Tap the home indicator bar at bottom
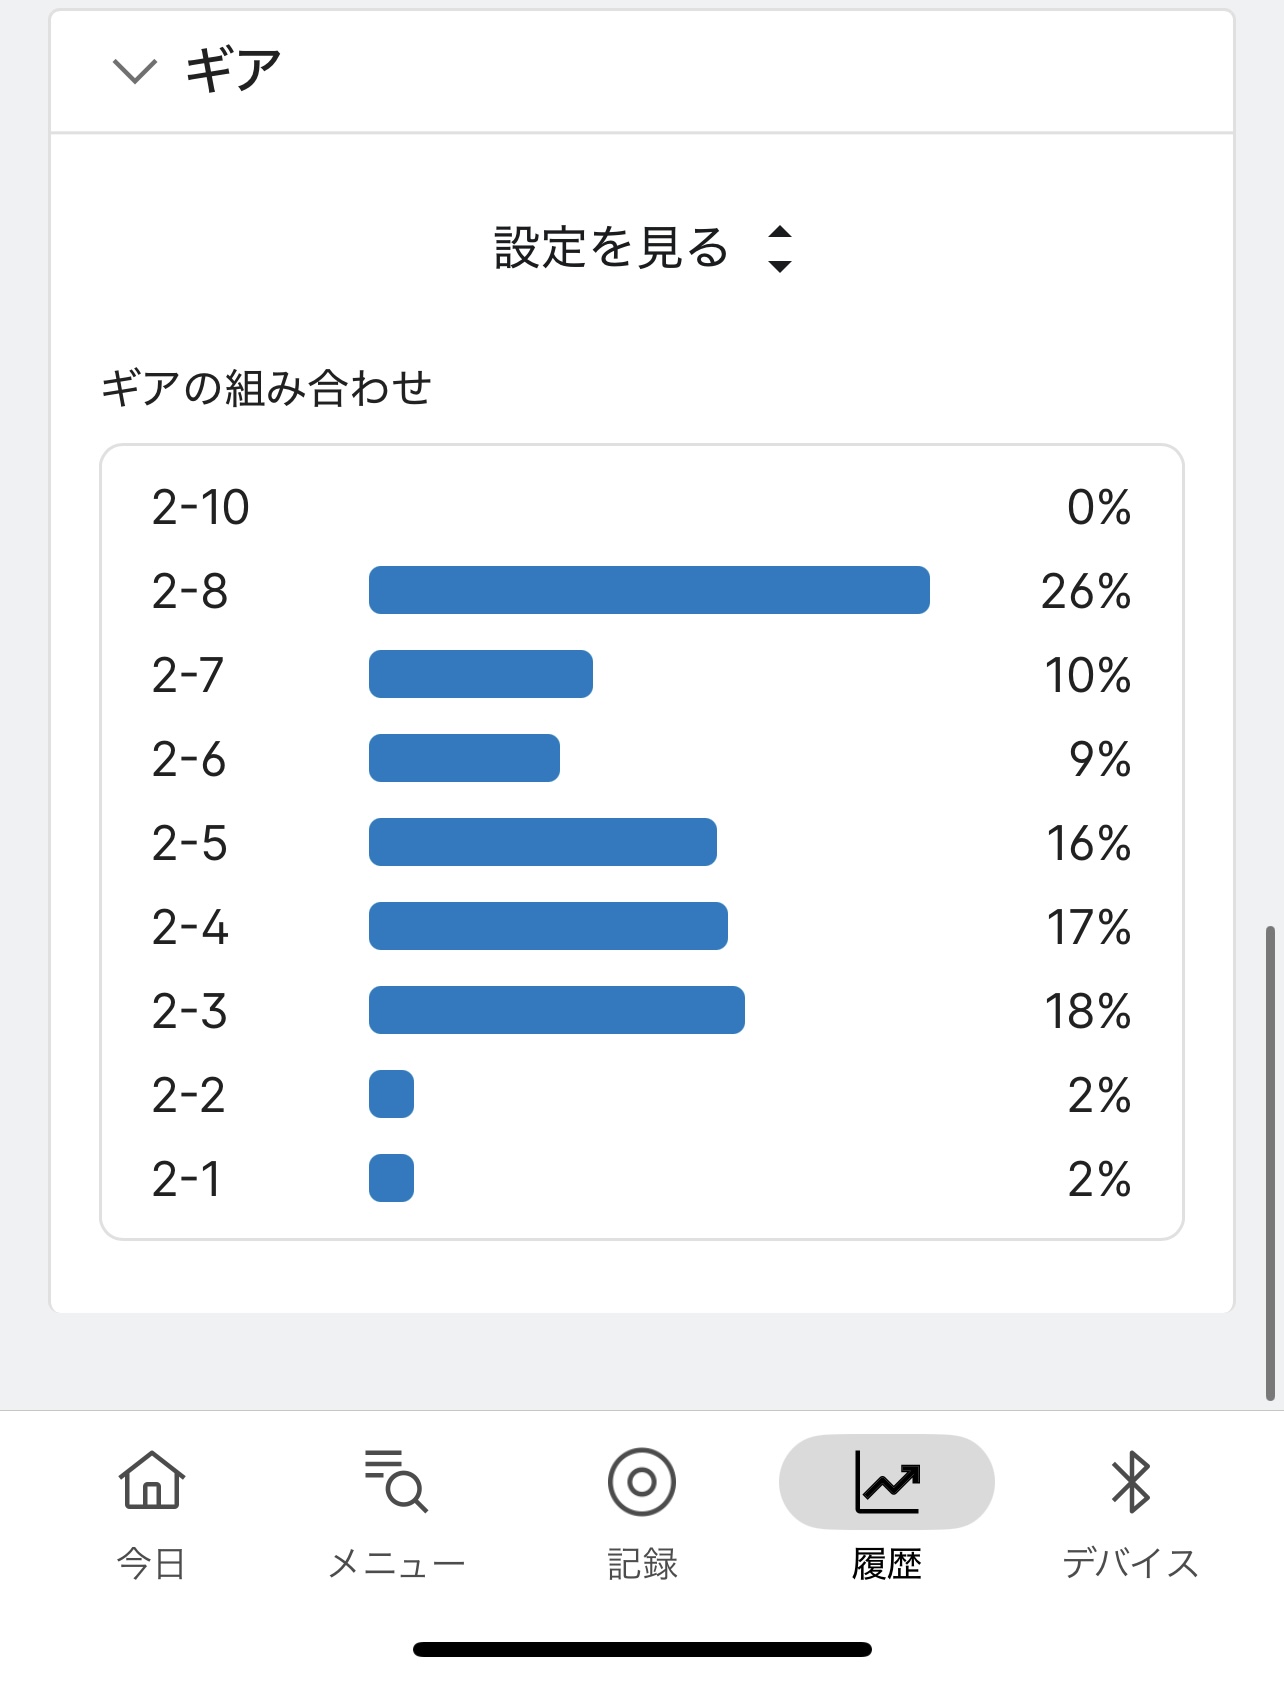 [642, 1649]
